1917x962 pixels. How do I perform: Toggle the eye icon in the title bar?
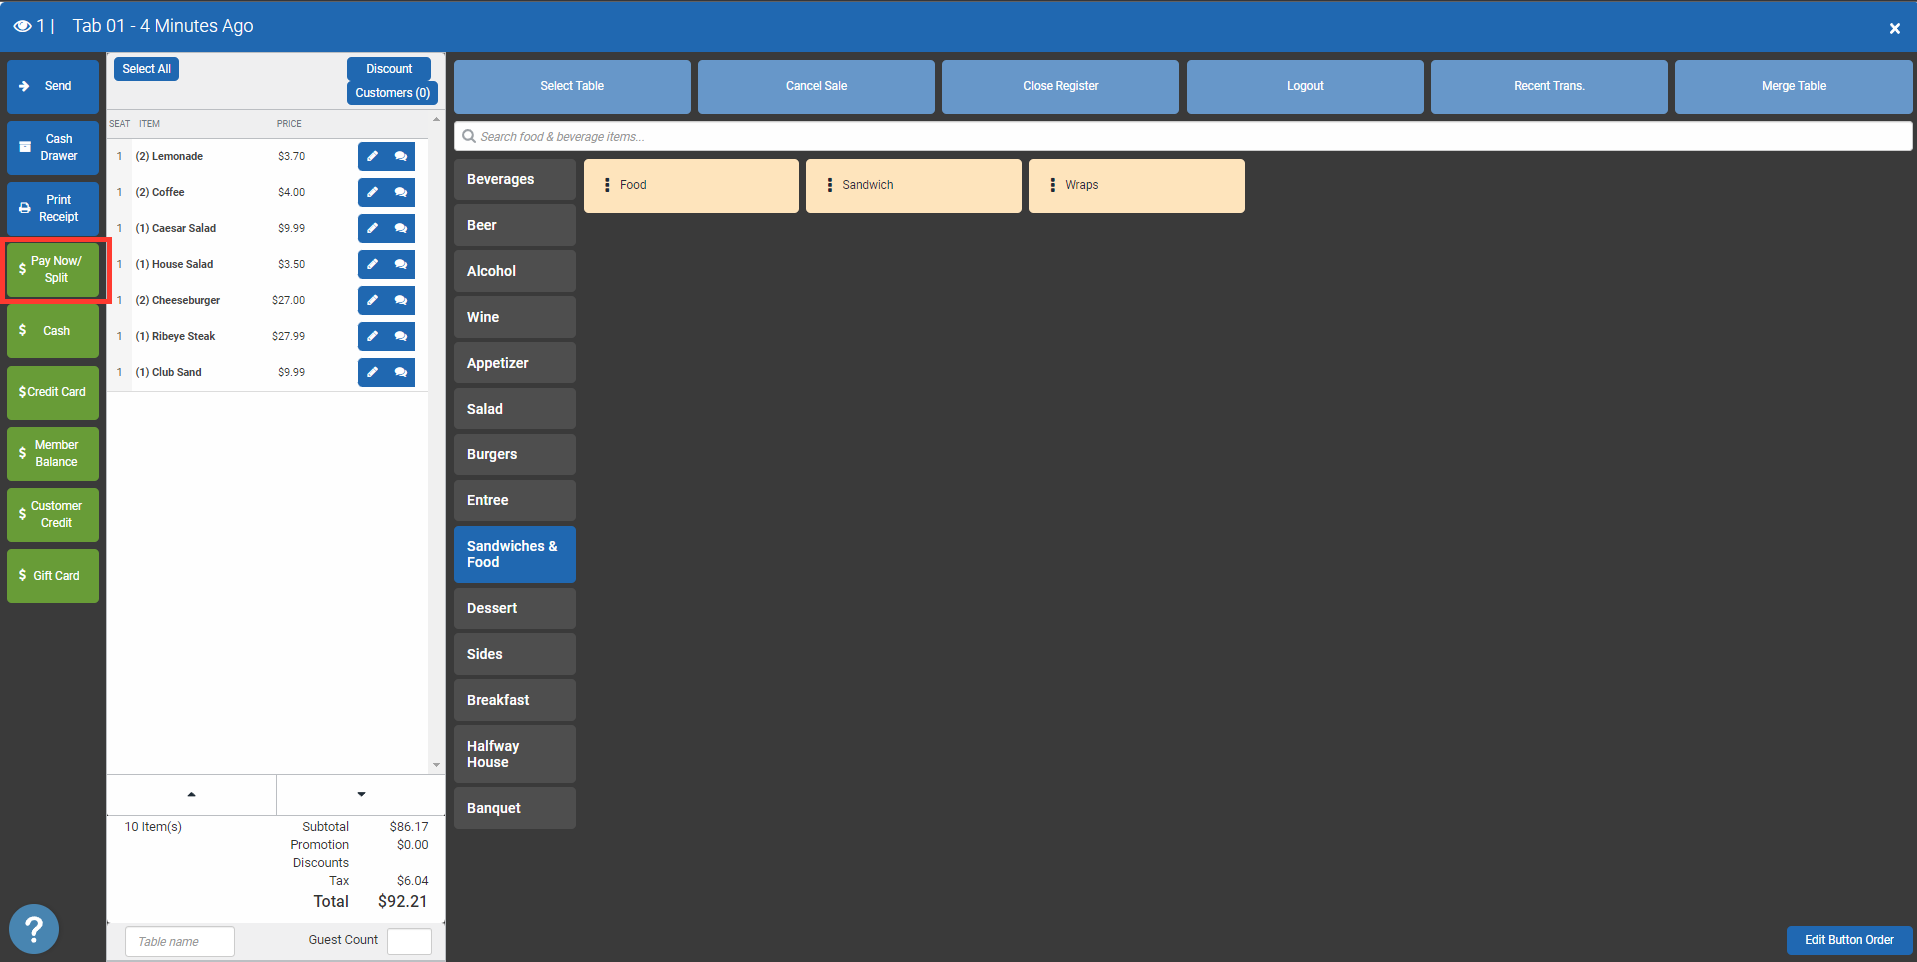click(22, 26)
